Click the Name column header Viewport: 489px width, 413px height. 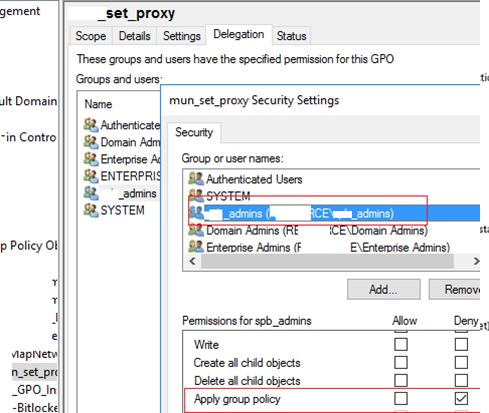[x=98, y=104]
